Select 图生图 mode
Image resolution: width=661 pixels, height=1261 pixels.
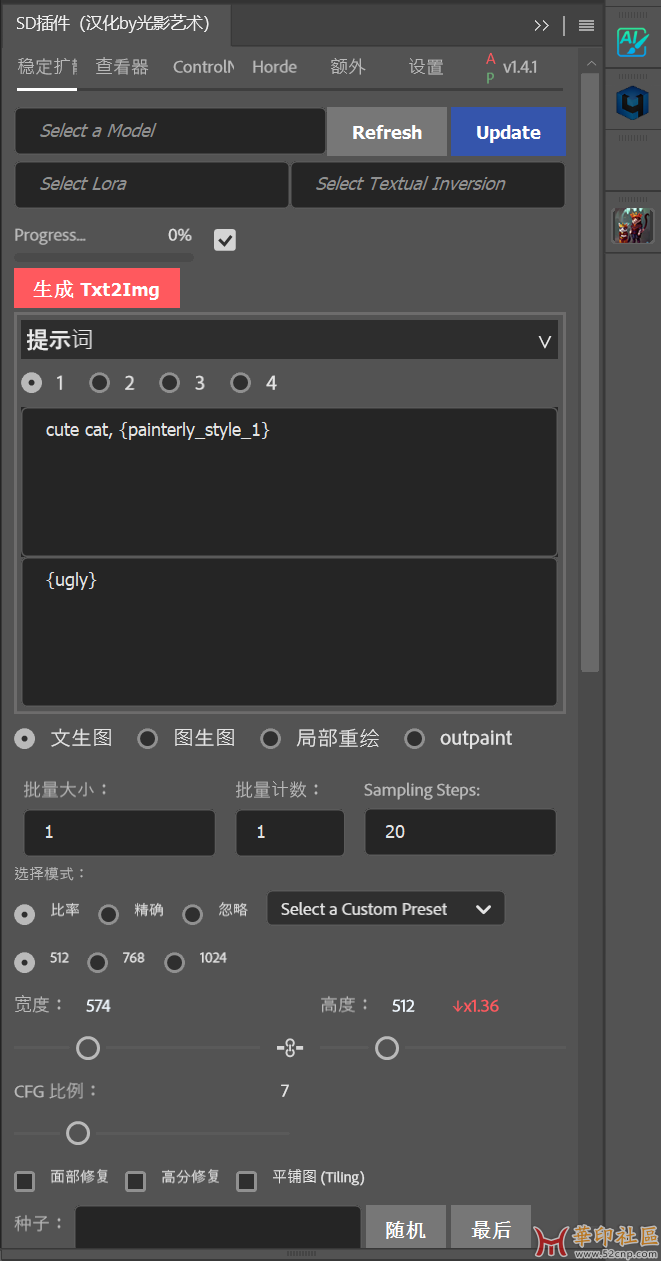(x=148, y=739)
